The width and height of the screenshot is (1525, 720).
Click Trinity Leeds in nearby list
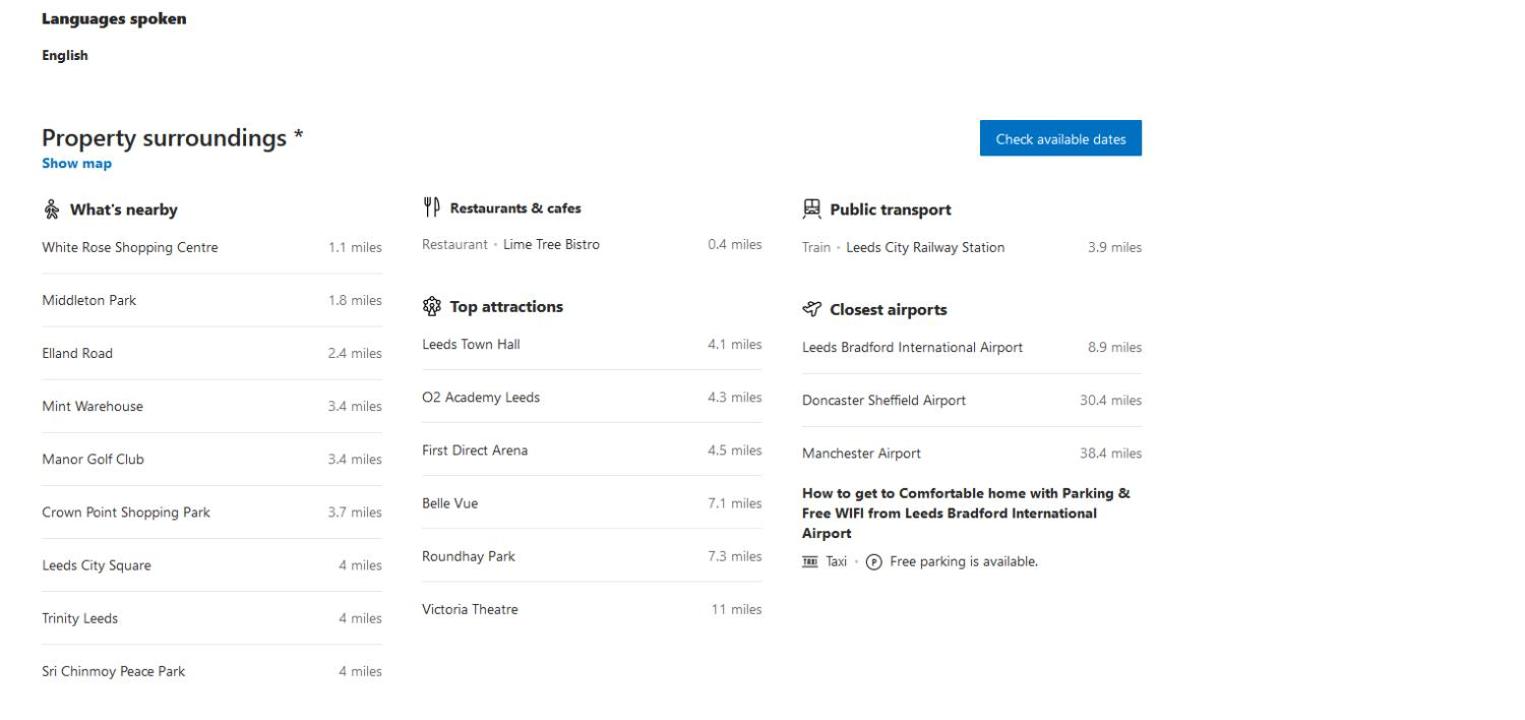(212, 619)
